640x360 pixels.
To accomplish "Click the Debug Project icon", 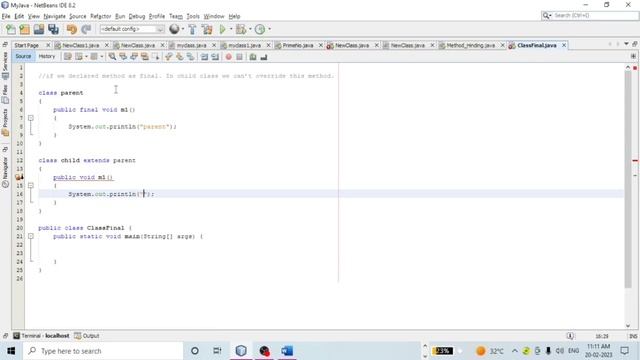I will coord(241,29).
